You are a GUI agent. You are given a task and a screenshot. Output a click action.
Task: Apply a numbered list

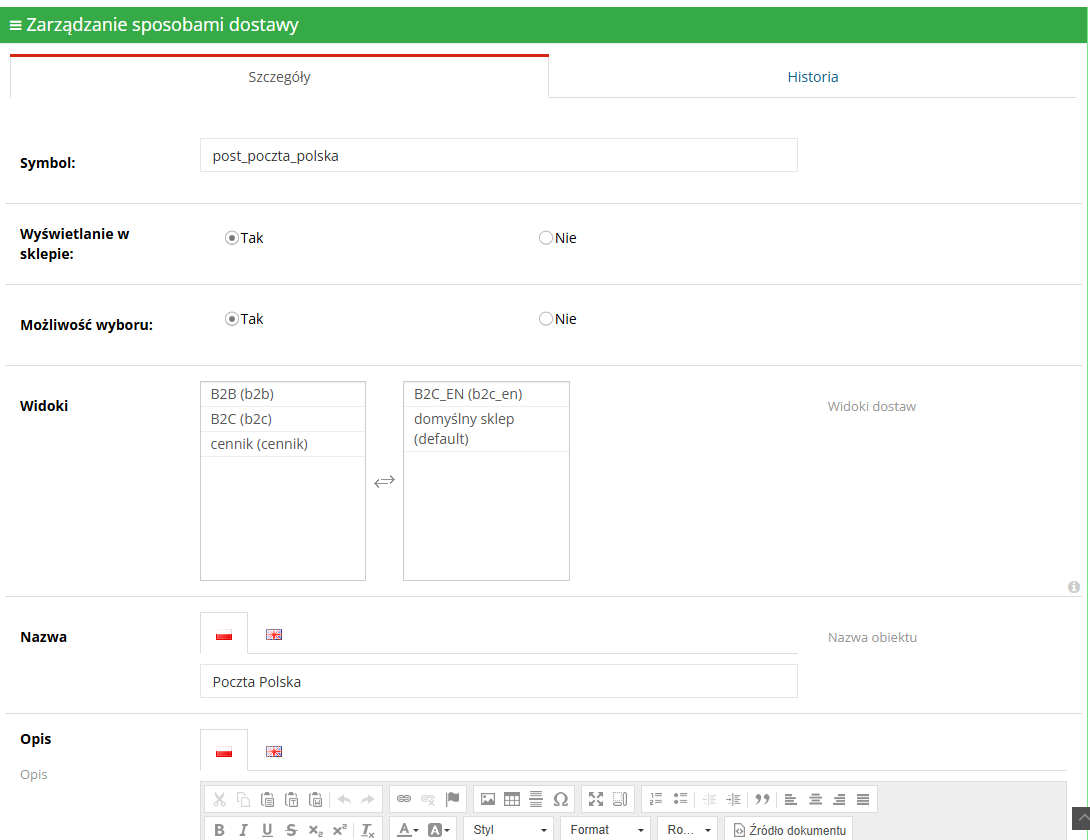coord(656,799)
